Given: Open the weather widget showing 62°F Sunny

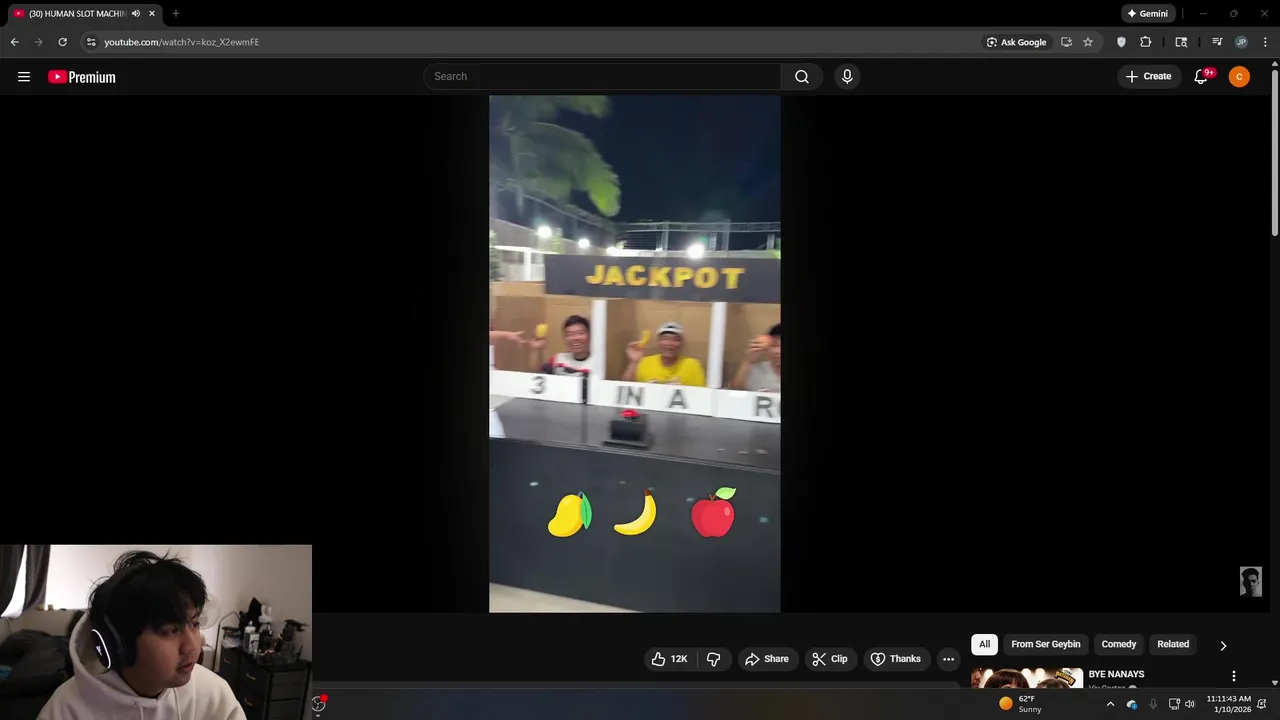Looking at the screenshot, I should [1020, 704].
